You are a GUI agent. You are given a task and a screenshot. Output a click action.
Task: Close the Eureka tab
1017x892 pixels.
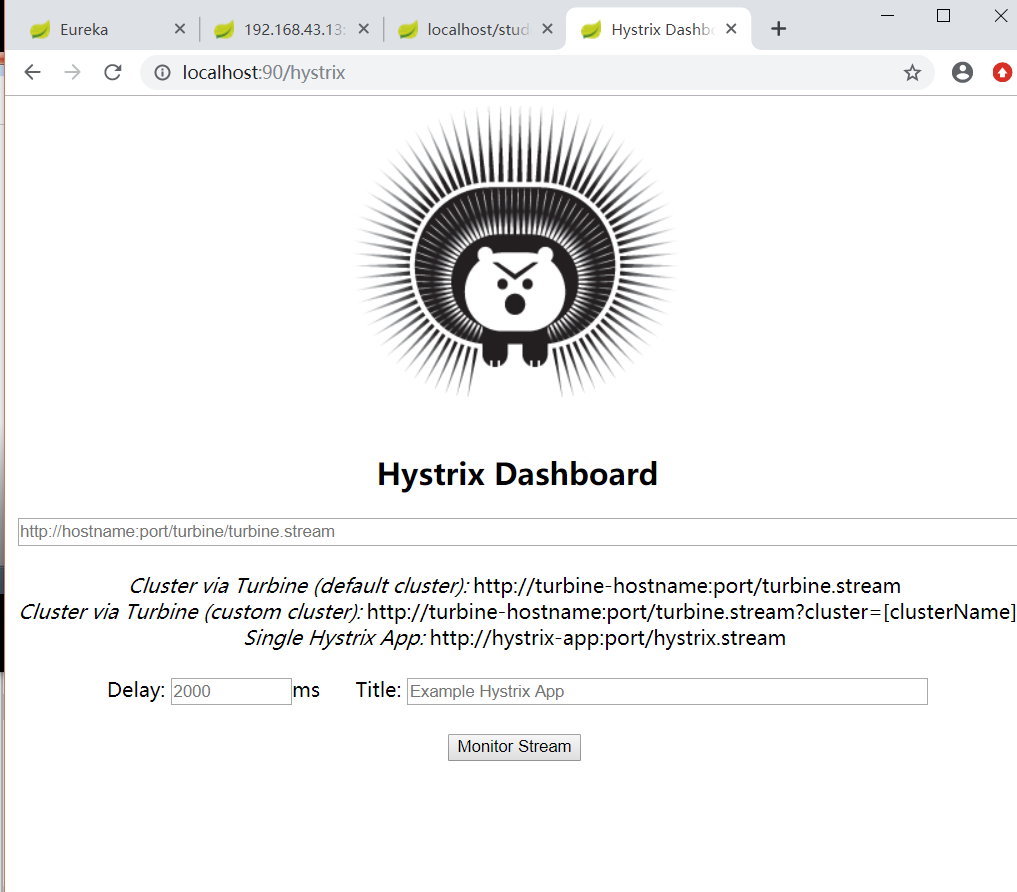click(x=180, y=29)
